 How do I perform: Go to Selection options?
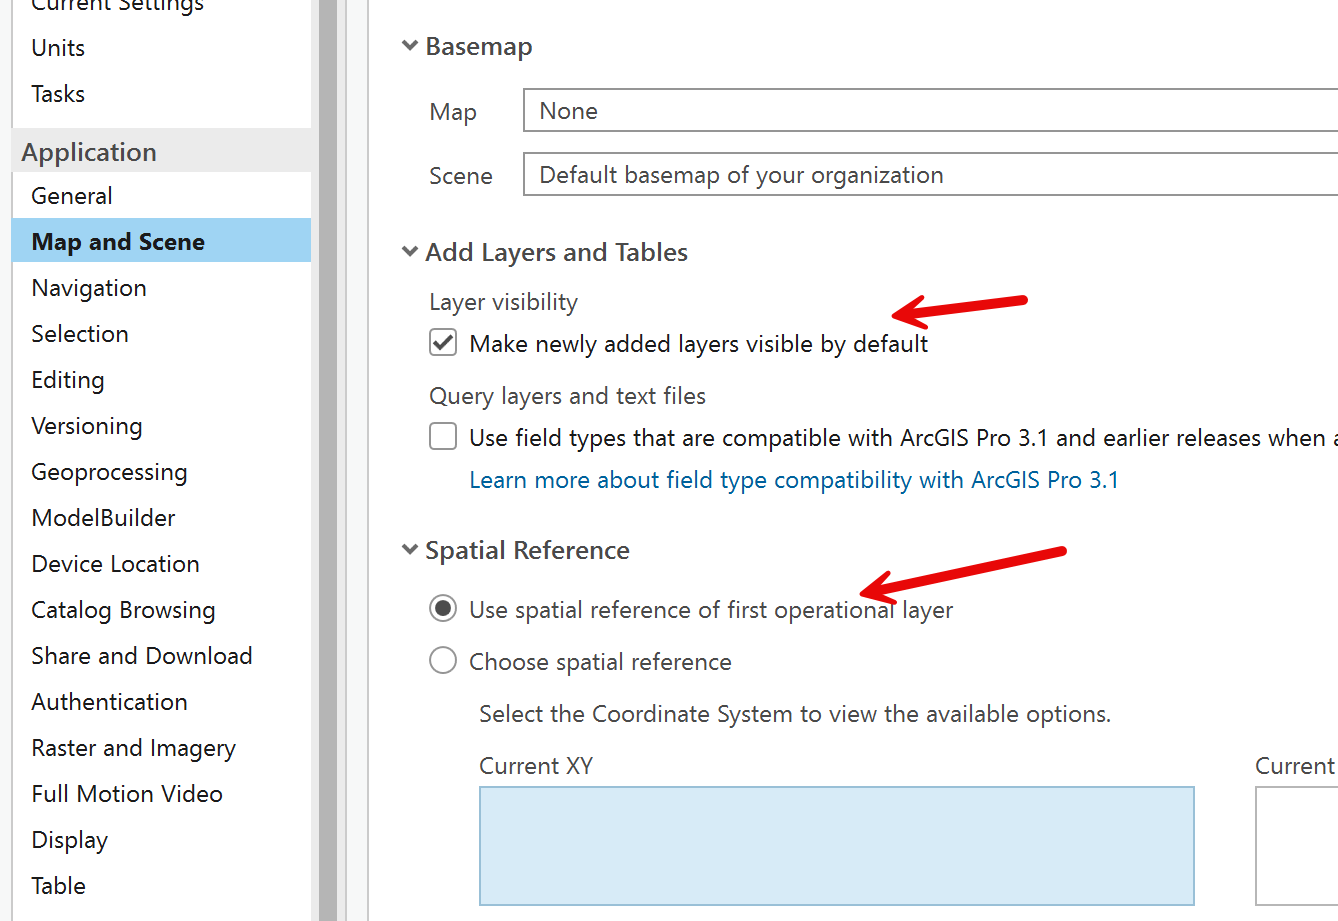80,334
